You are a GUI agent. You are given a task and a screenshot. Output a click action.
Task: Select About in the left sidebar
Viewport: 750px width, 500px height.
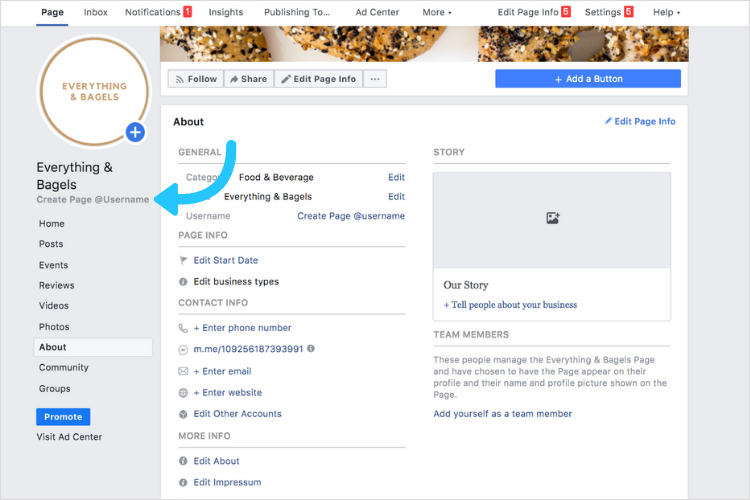click(93, 347)
